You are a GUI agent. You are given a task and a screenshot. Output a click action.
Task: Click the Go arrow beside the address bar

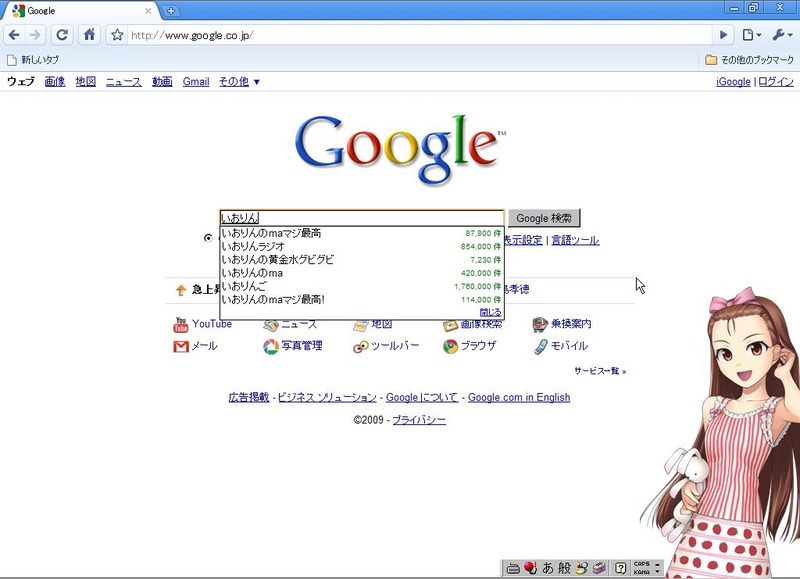pyautogui.click(x=723, y=35)
